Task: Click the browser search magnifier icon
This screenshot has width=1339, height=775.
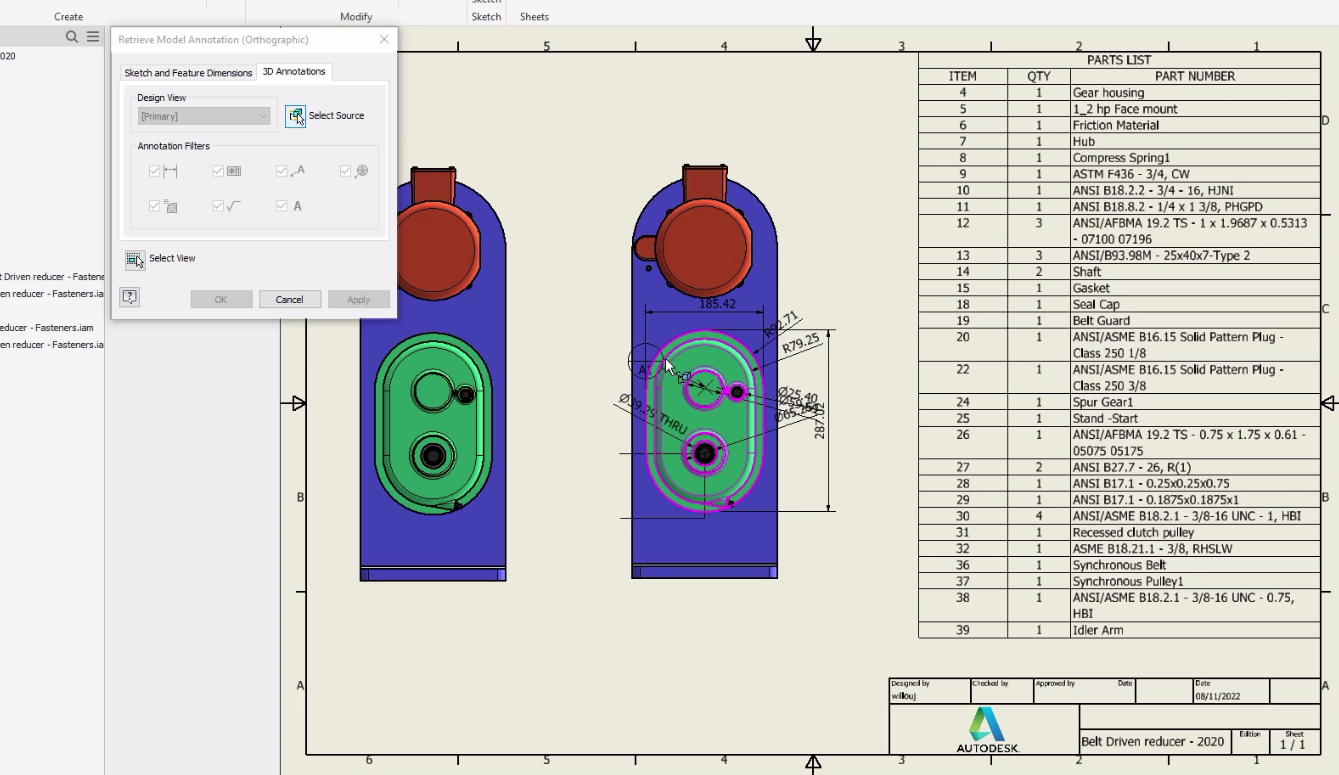Action: [72, 37]
